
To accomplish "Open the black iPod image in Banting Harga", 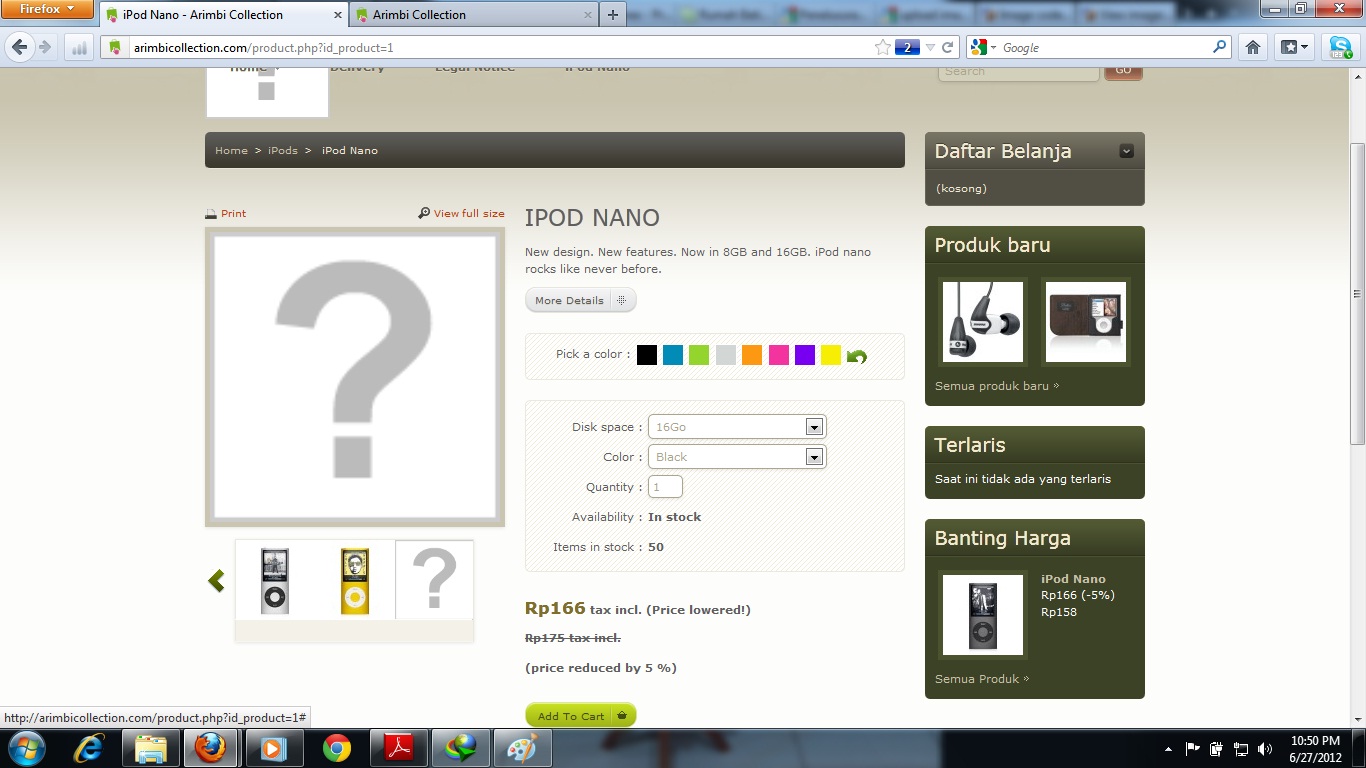I will (x=983, y=615).
